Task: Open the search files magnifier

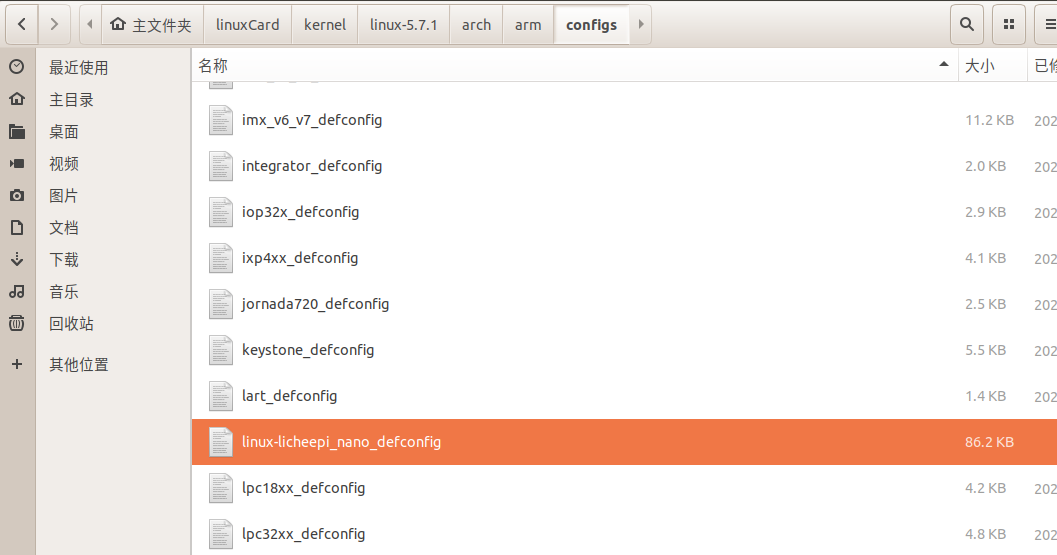Action: 966,24
